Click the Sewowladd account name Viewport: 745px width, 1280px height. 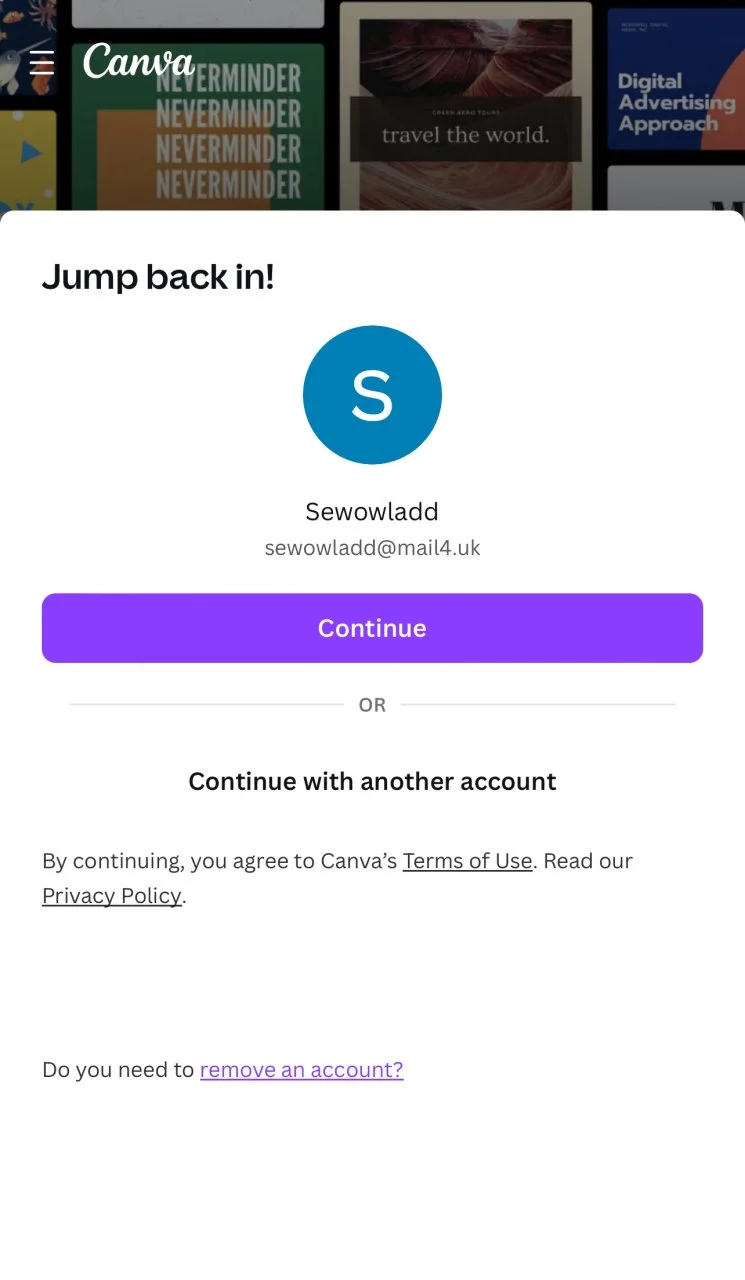[x=372, y=512]
